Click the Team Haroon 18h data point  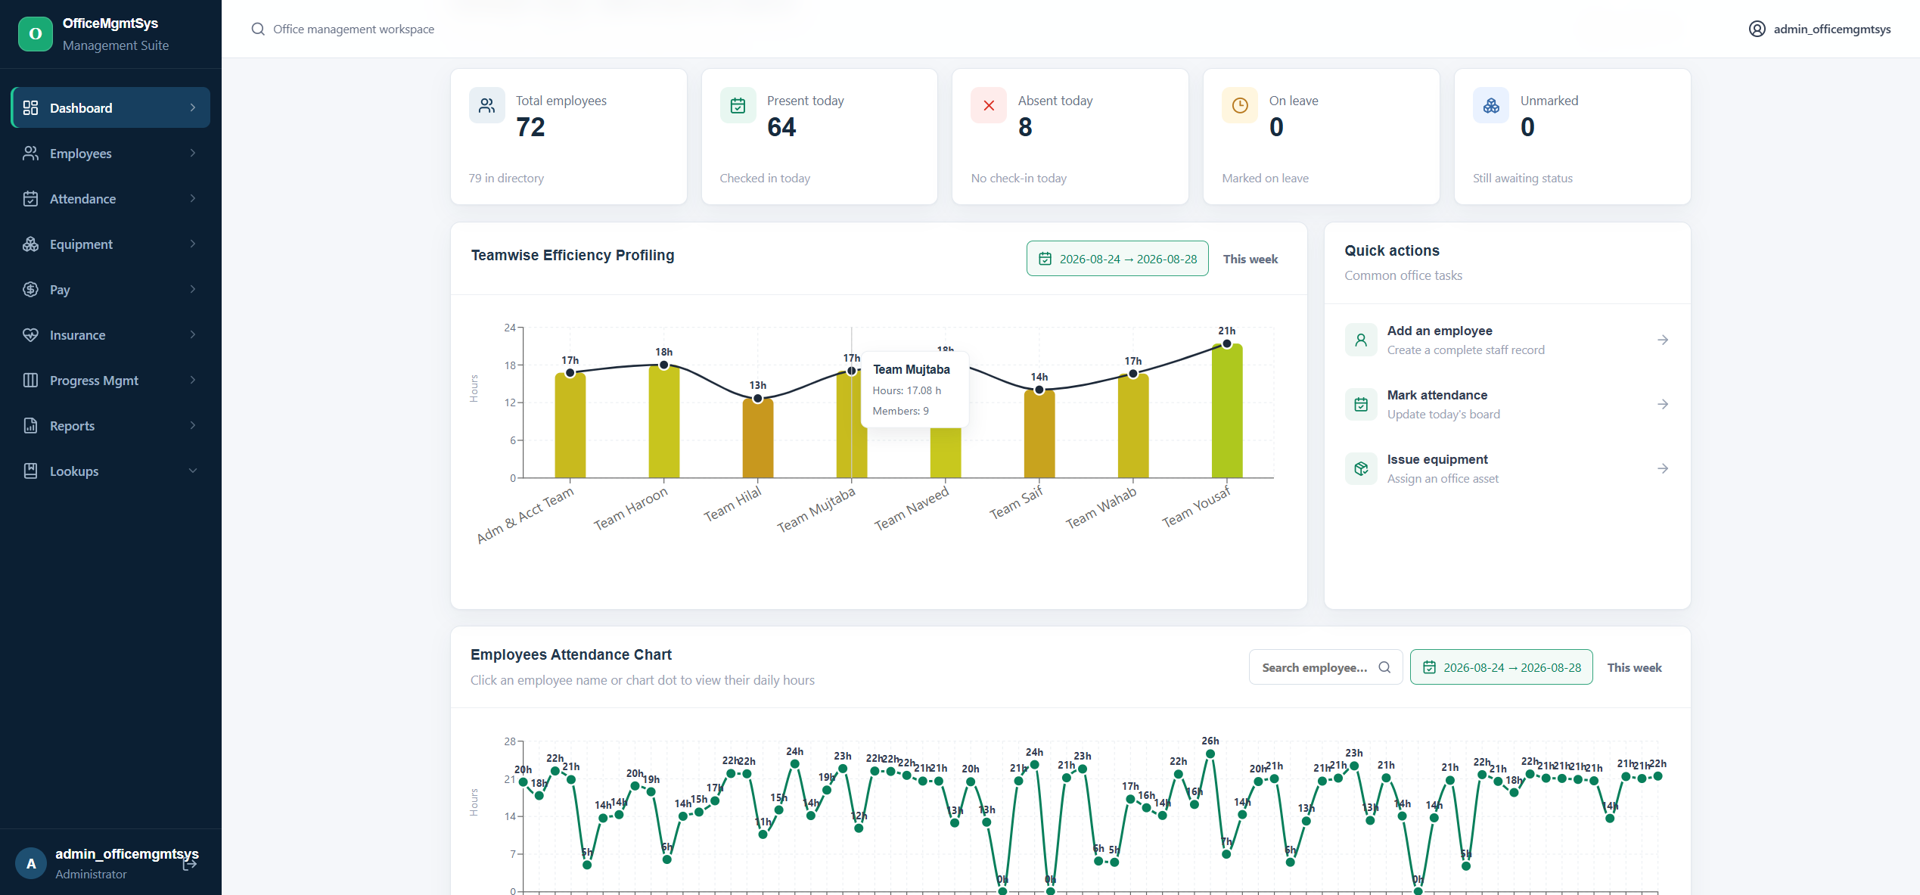(664, 365)
